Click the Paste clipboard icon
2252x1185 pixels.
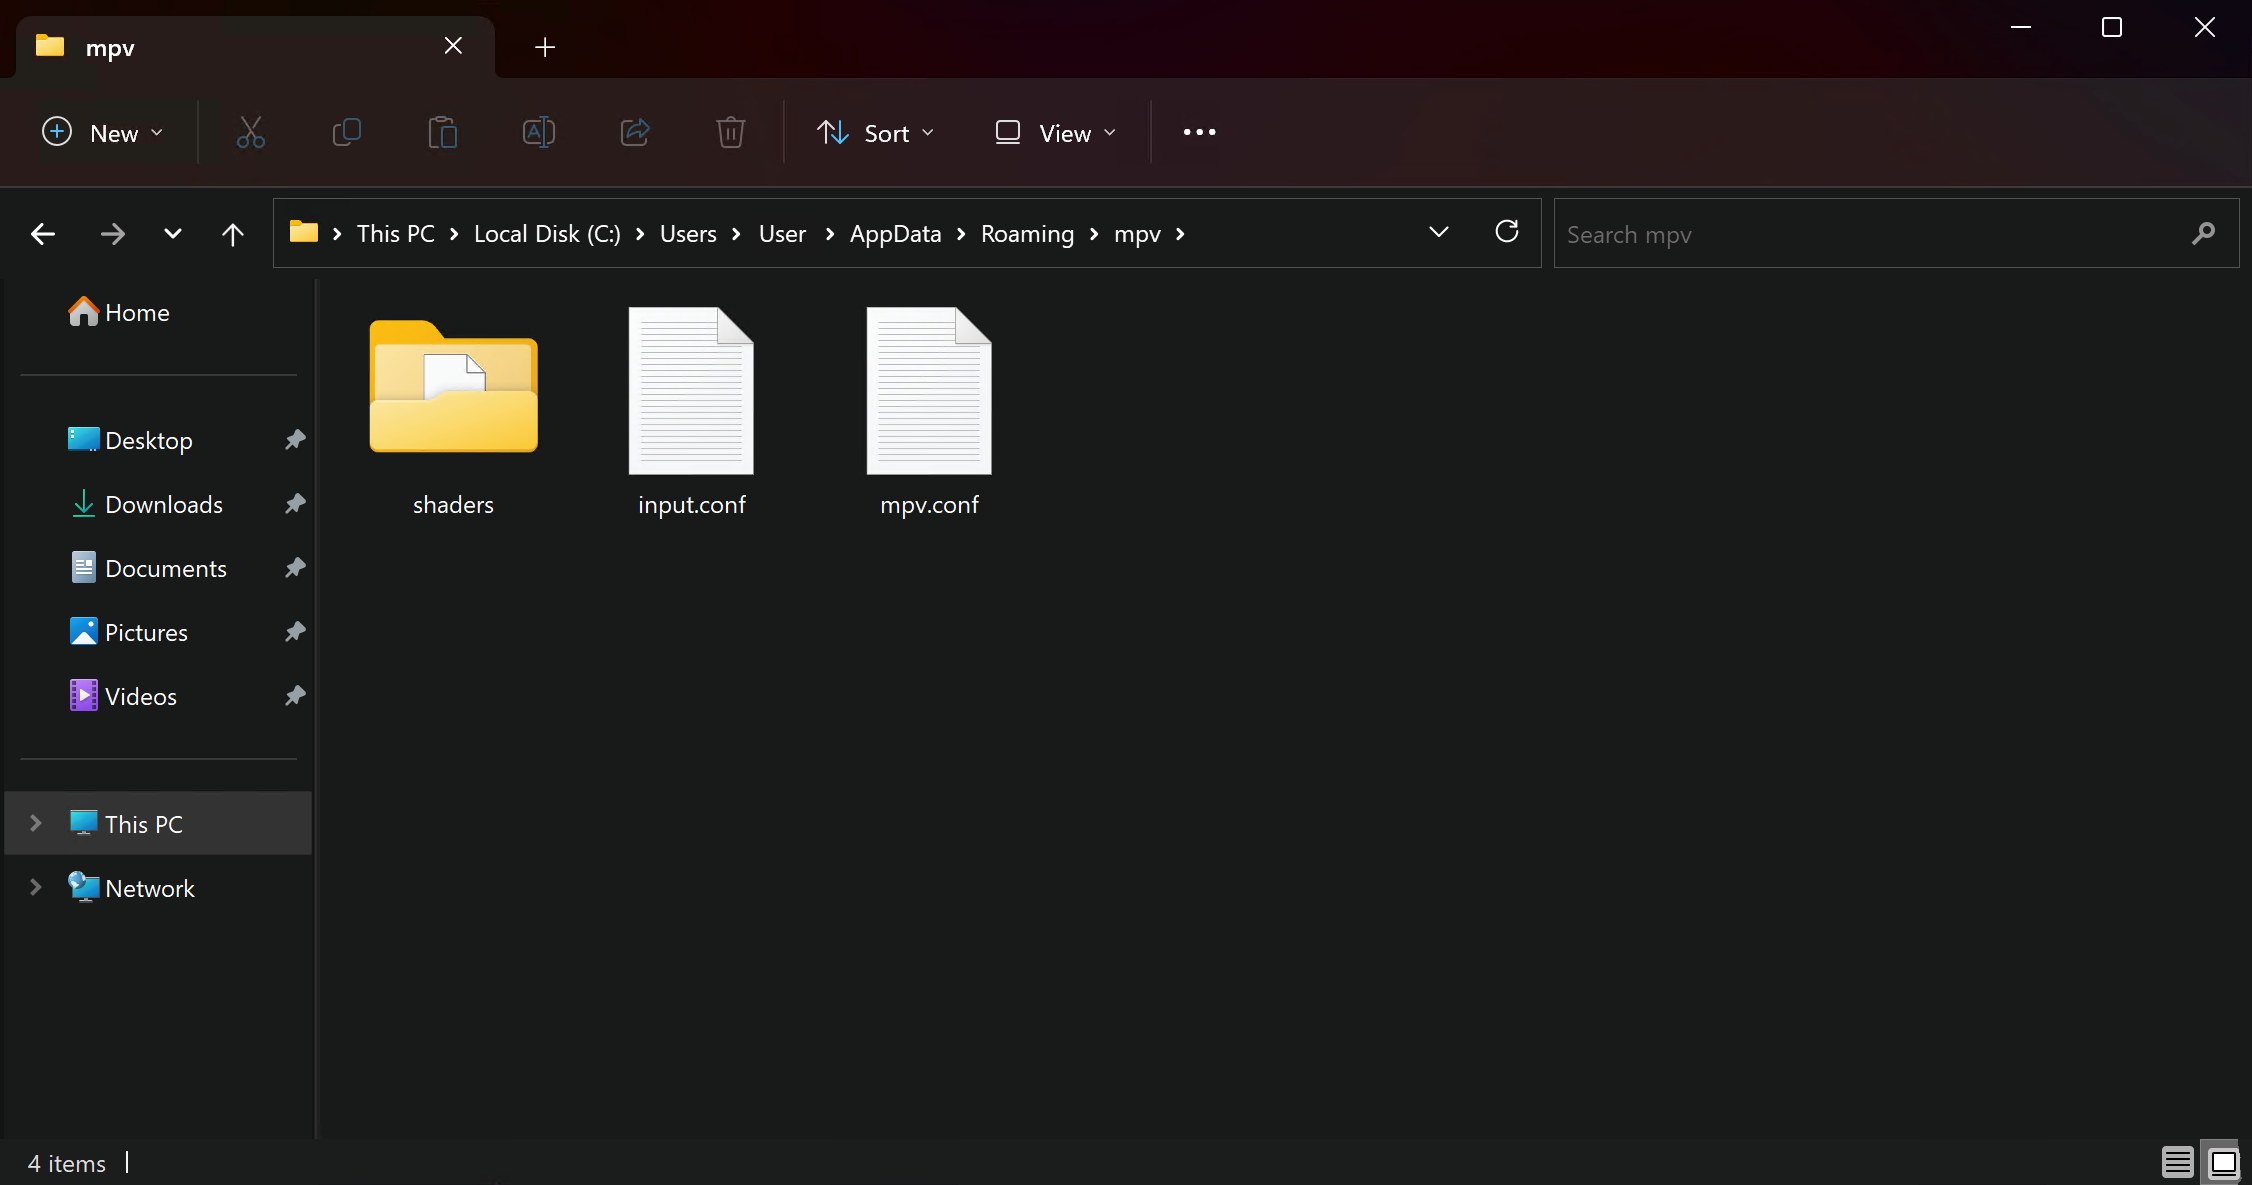click(x=442, y=132)
